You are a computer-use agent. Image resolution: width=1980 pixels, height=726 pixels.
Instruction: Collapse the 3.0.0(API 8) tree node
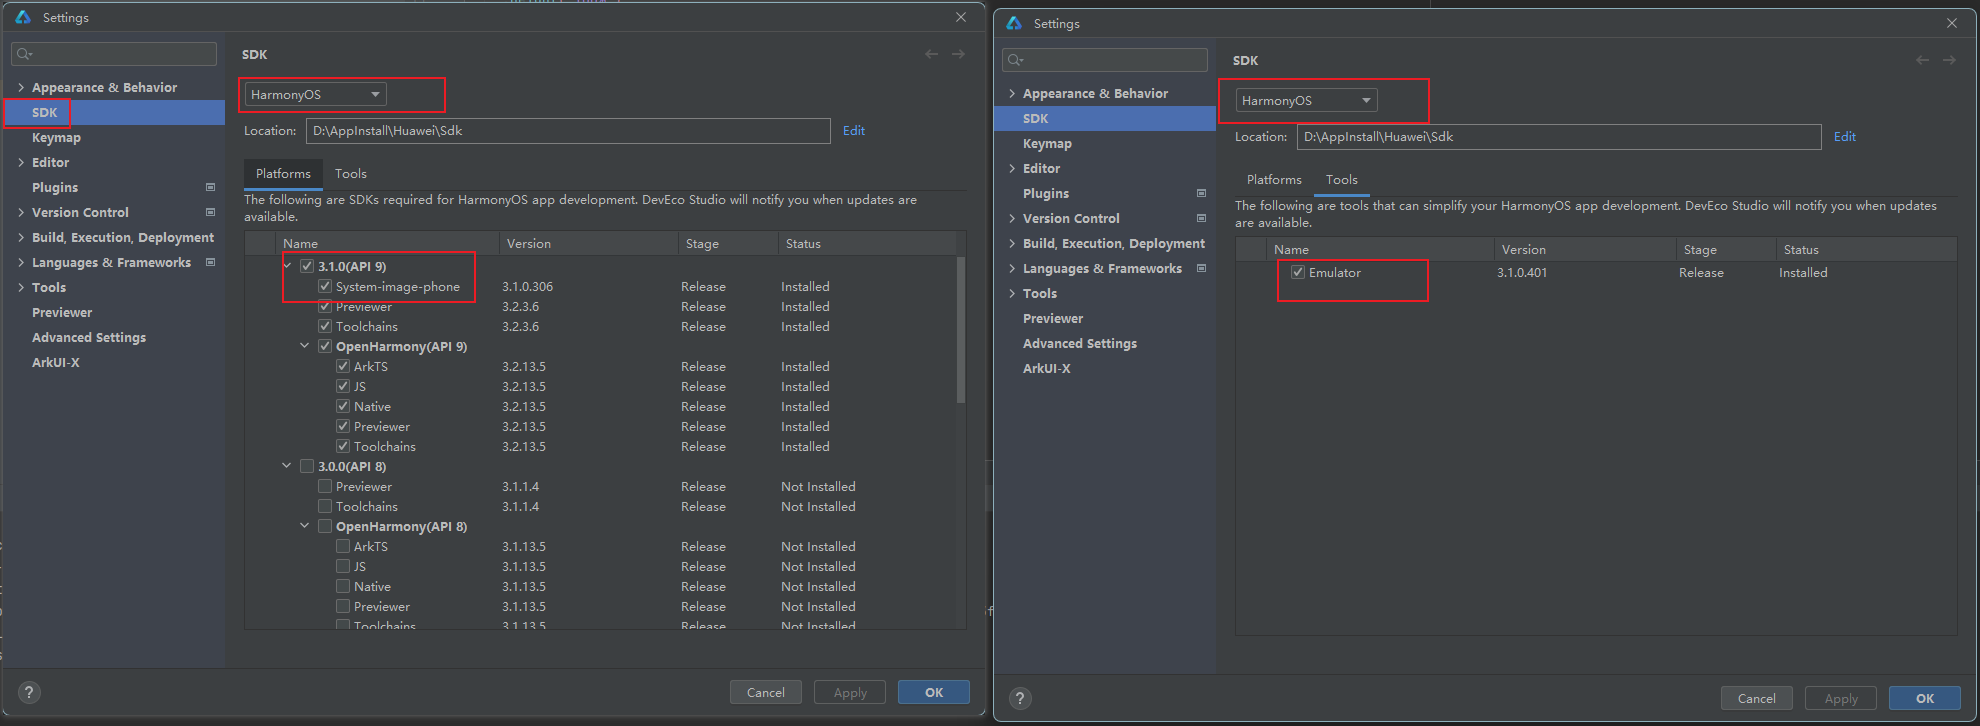click(287, 466)
